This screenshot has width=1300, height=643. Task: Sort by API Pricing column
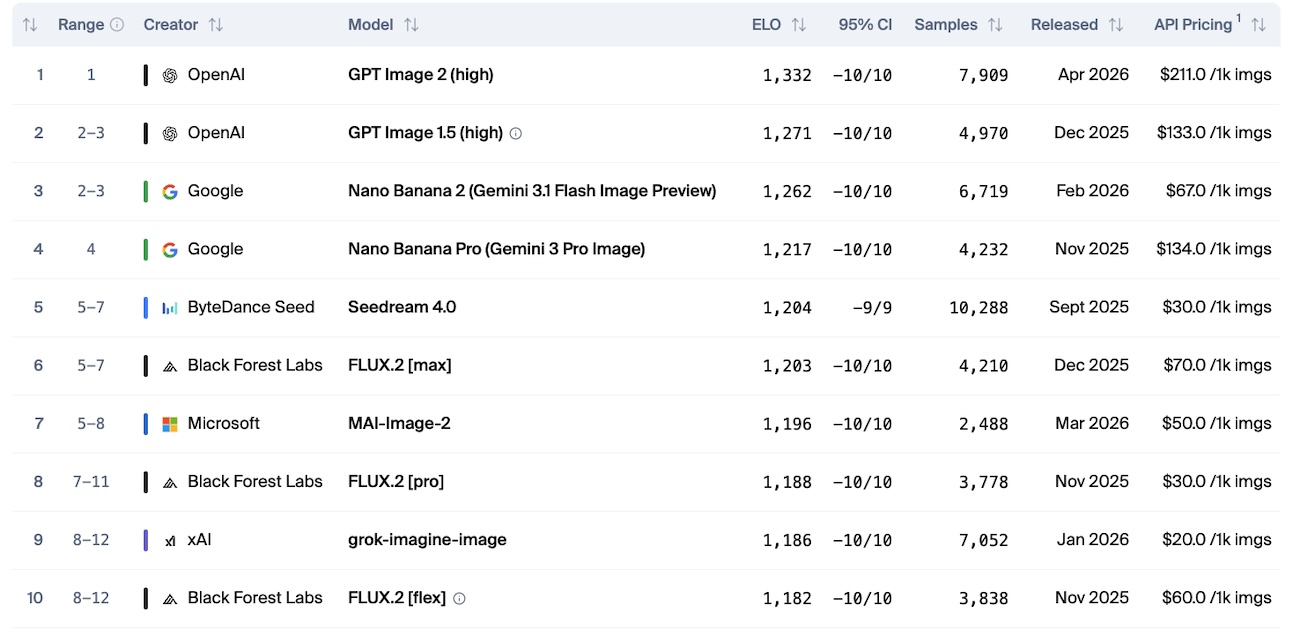coord(1258,25)
